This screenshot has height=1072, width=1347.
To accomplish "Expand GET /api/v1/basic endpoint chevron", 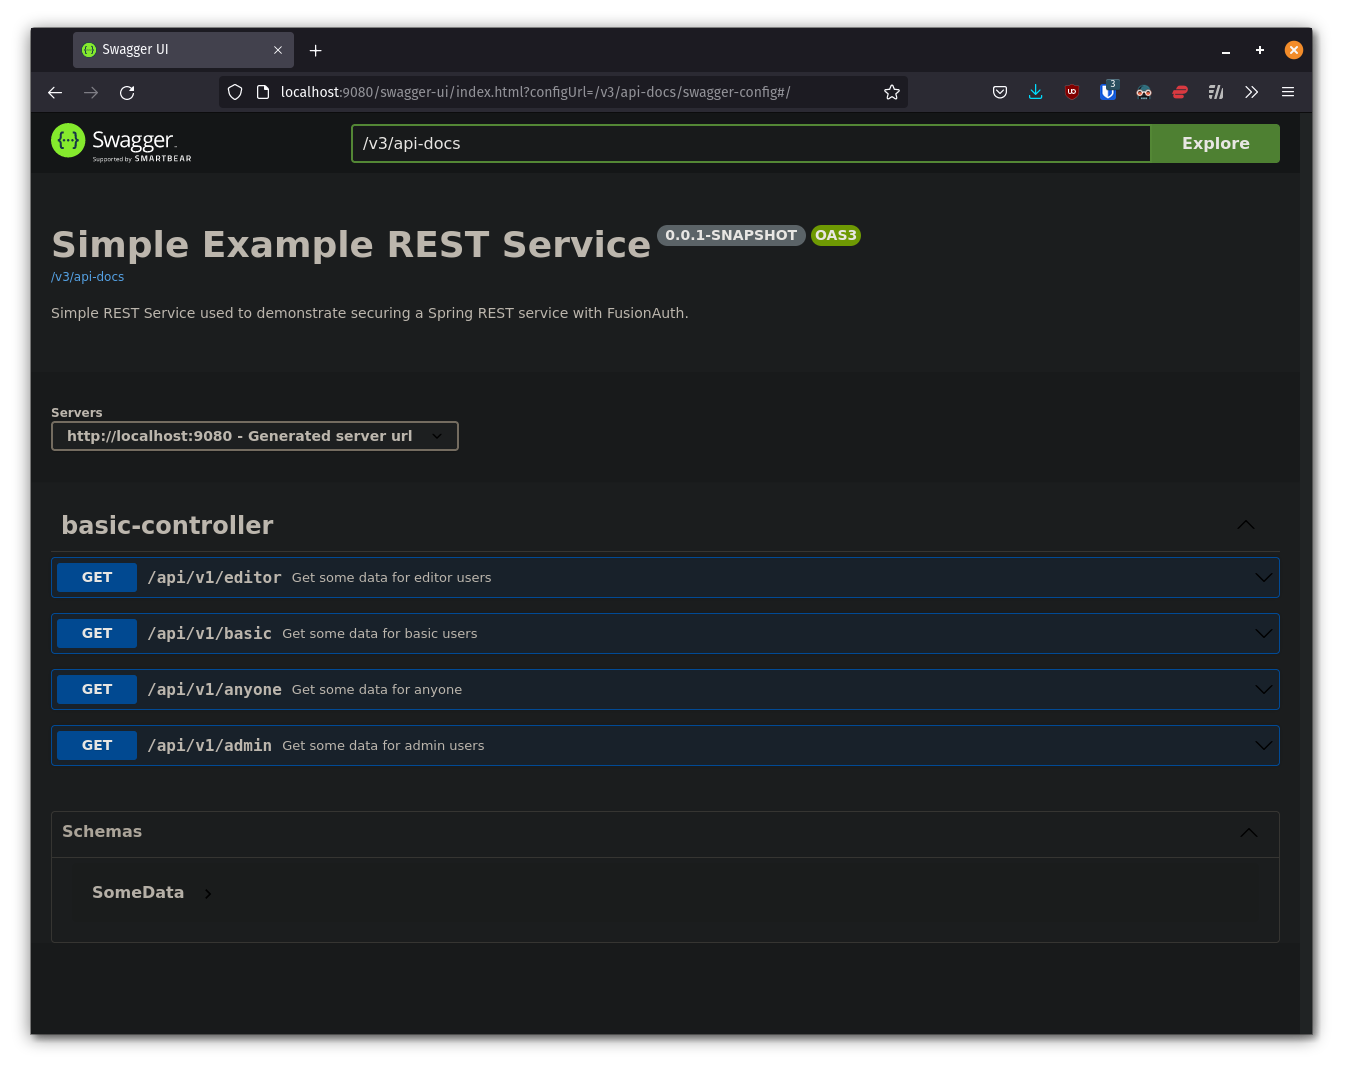I will point(1264,633).
